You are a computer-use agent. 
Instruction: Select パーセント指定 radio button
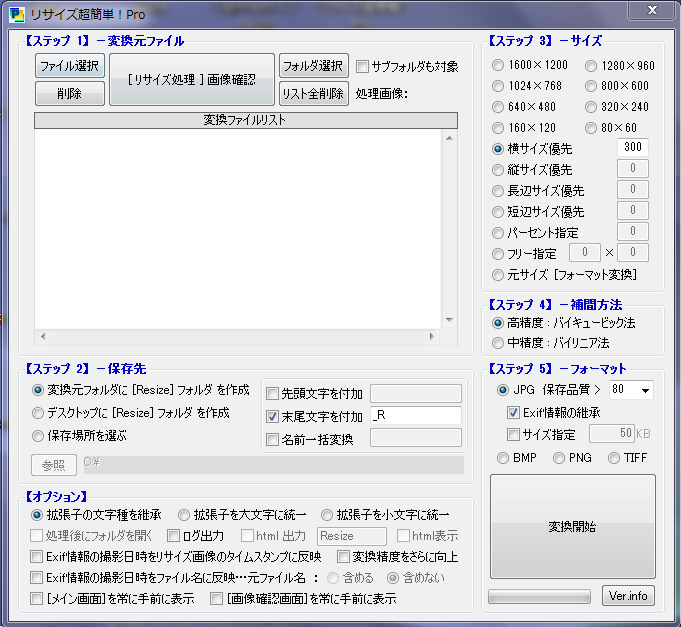click(498, 233)
